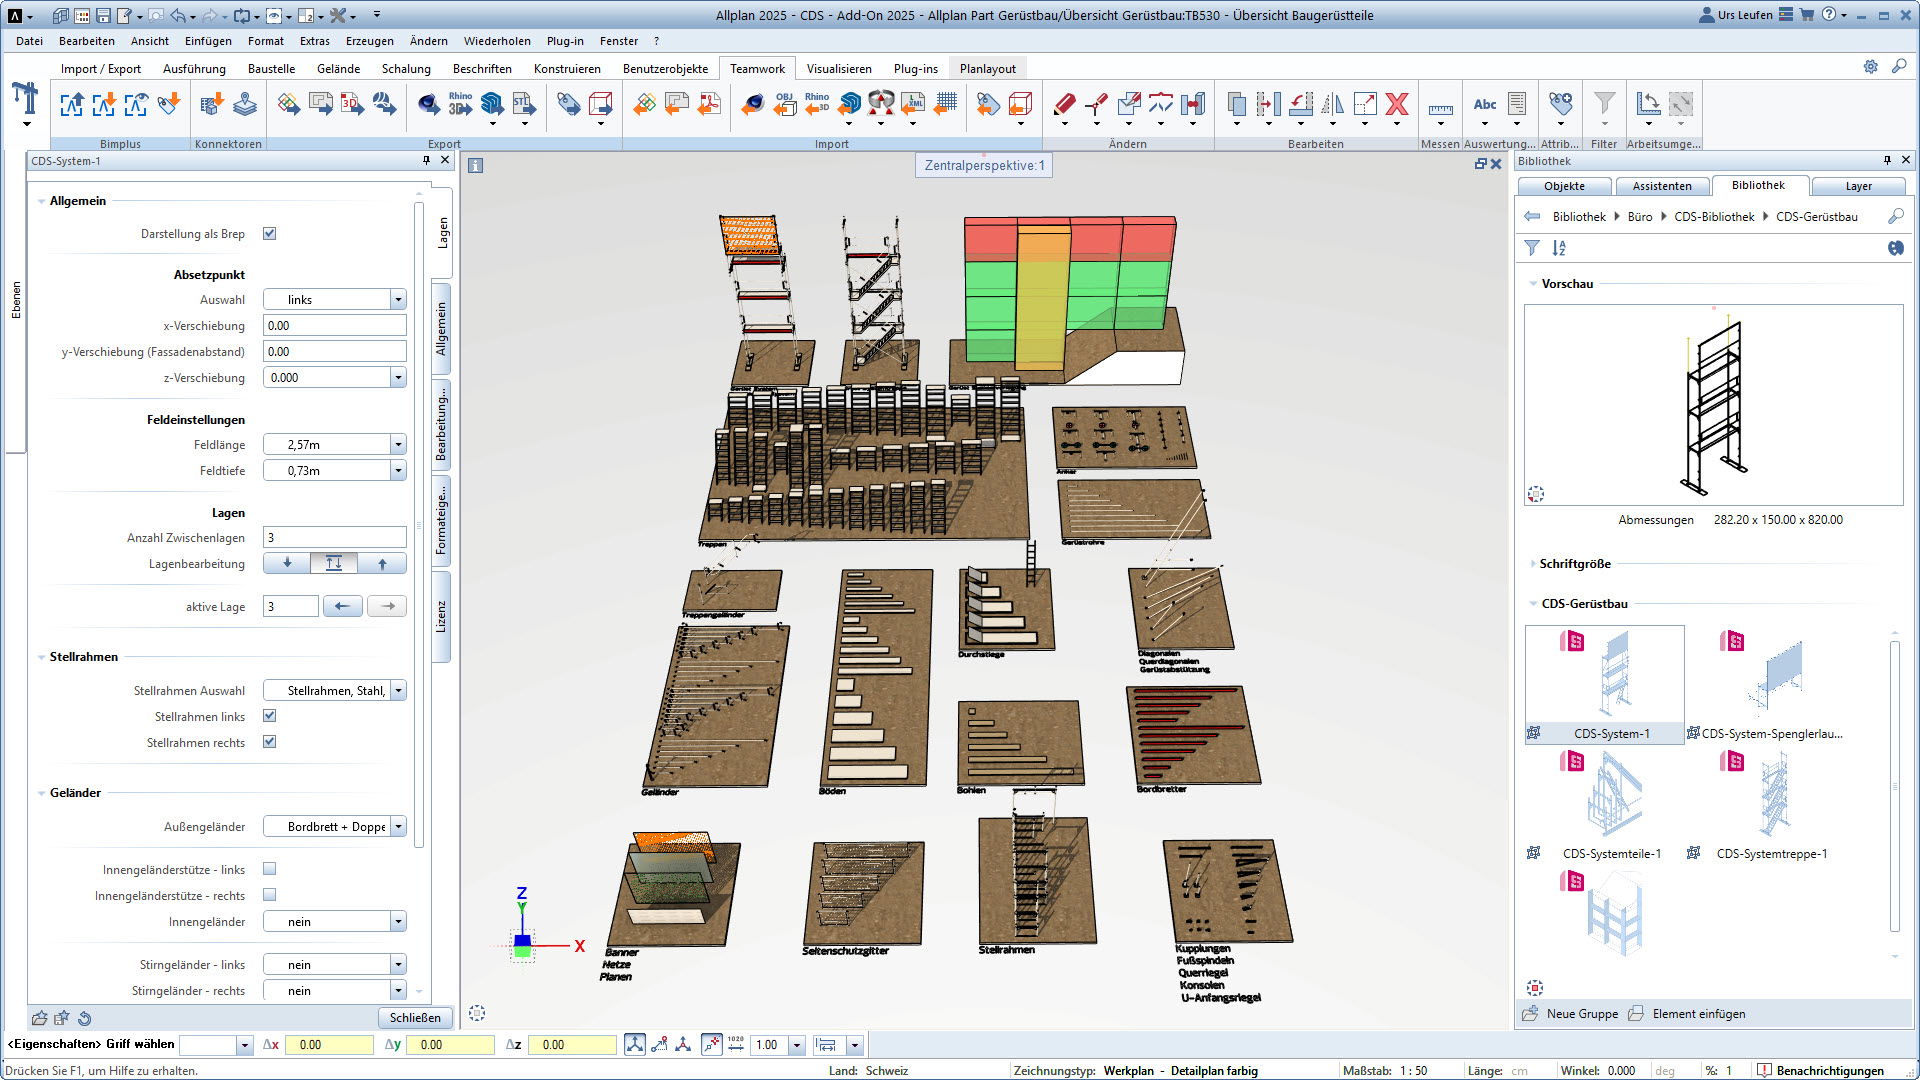The width and height of the screenshot is (1920, 1080).
Task: Open the Feldtiefe 0,73m dropdown
Action: 398,470
